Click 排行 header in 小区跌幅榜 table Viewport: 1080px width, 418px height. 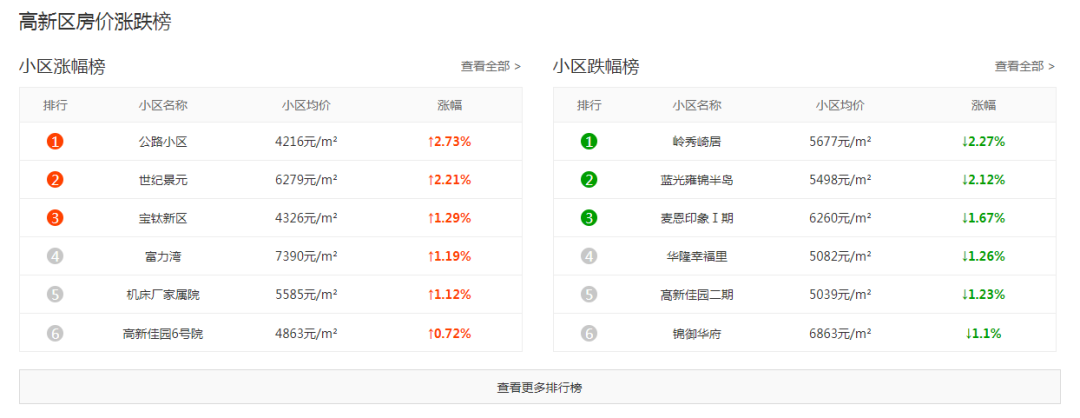(x=589, y=105)
